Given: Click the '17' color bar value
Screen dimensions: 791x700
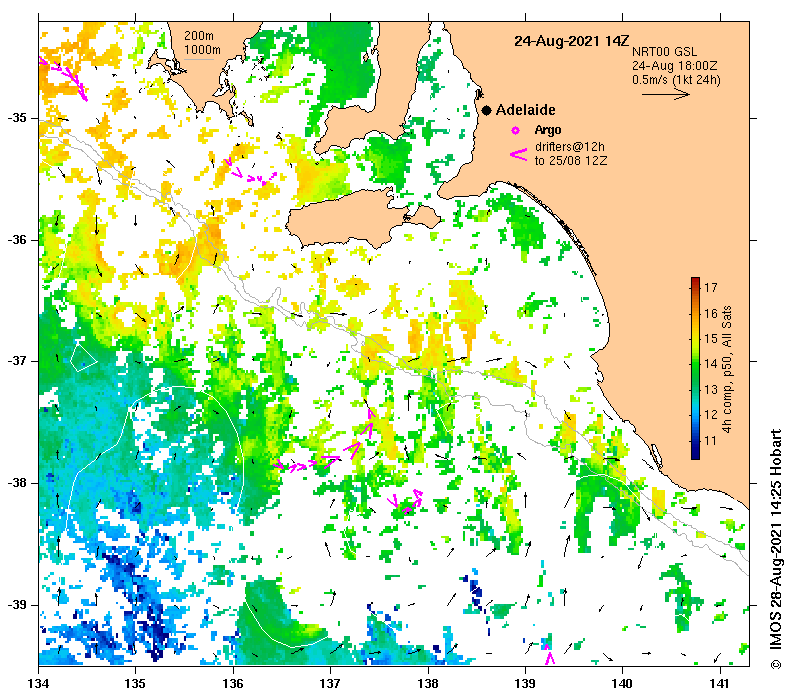Looking at the screenshot, I should [710, 288].
